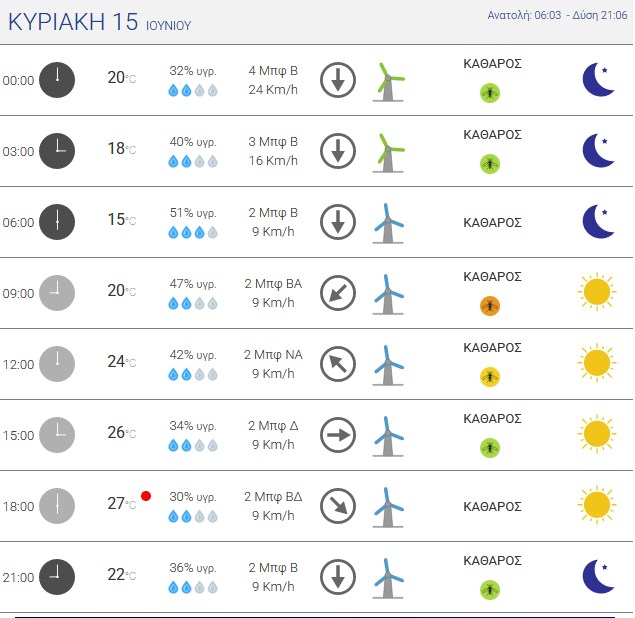The image size is (635, 618).
Task: Click the 12:00 light gray clock icon
Action: coord(57,364)
